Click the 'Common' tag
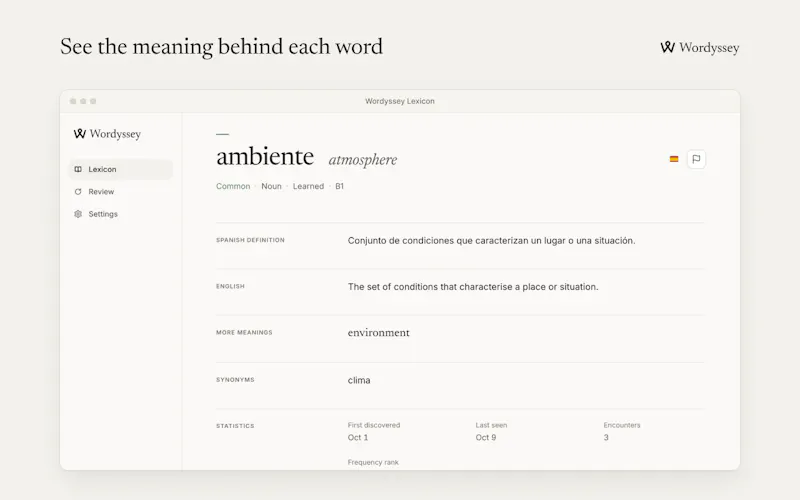The width and height of the screenshot is (800, 500). click(233, 186)
